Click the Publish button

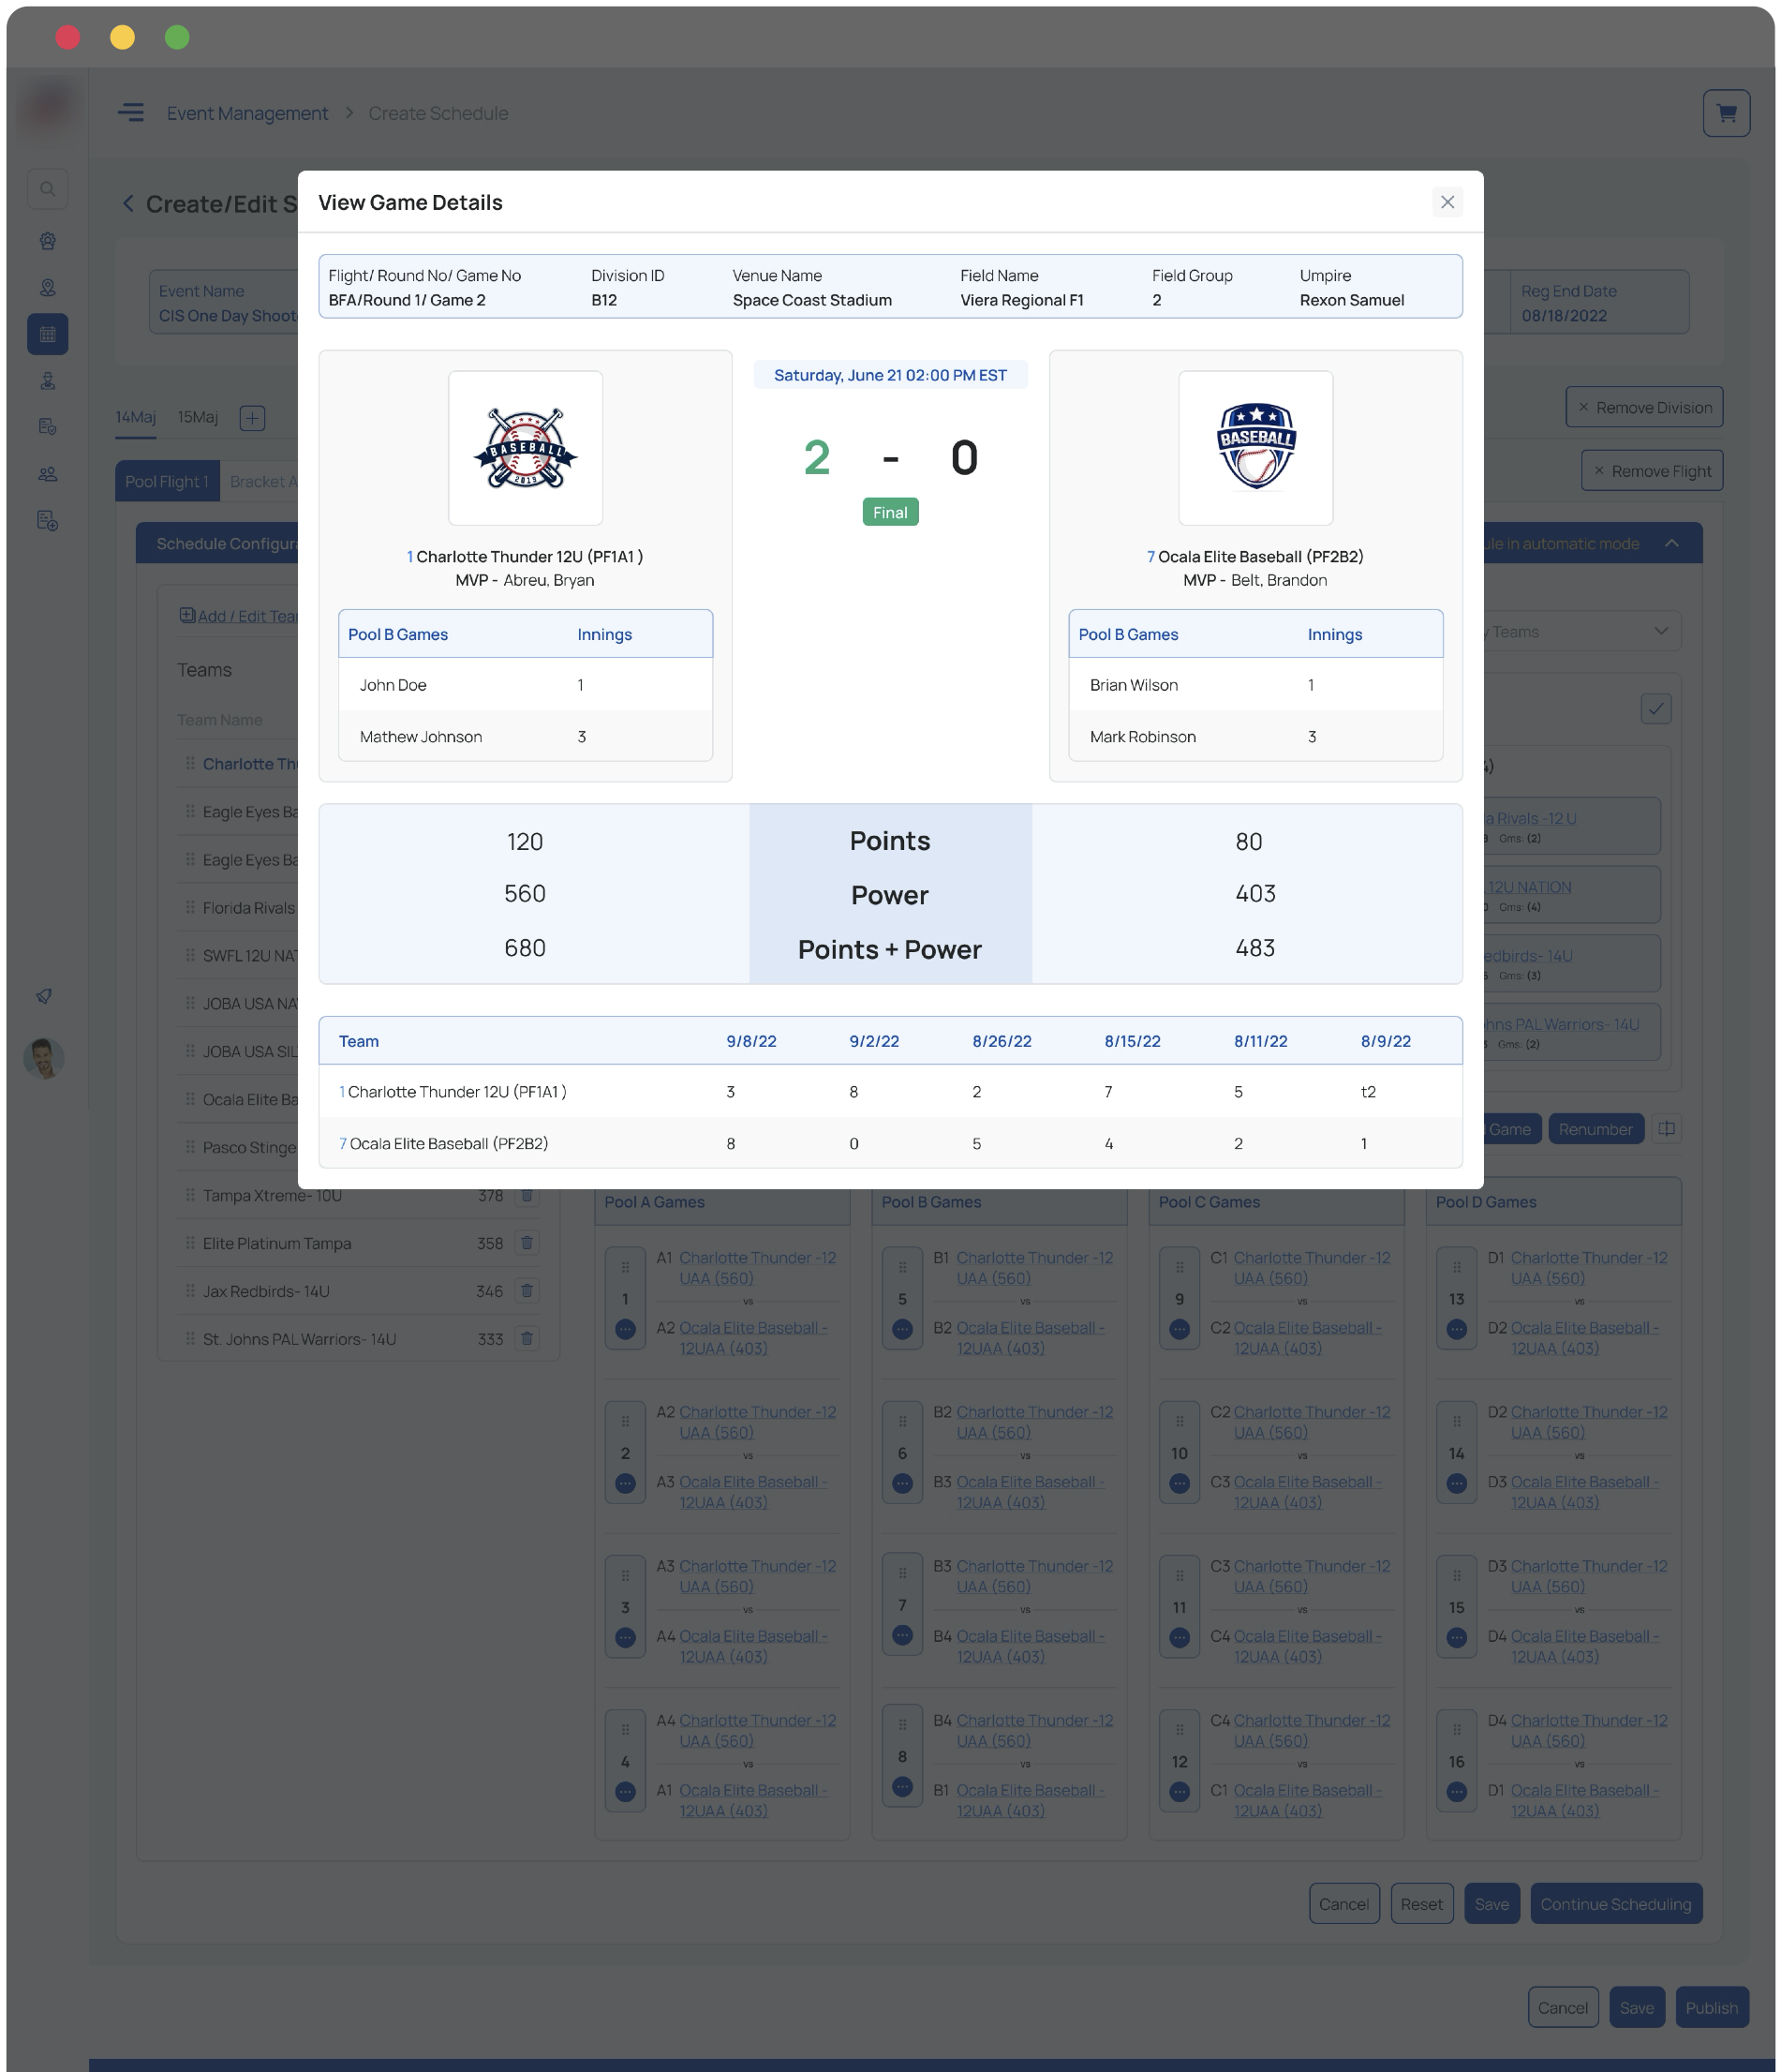pos(1711,2007)
